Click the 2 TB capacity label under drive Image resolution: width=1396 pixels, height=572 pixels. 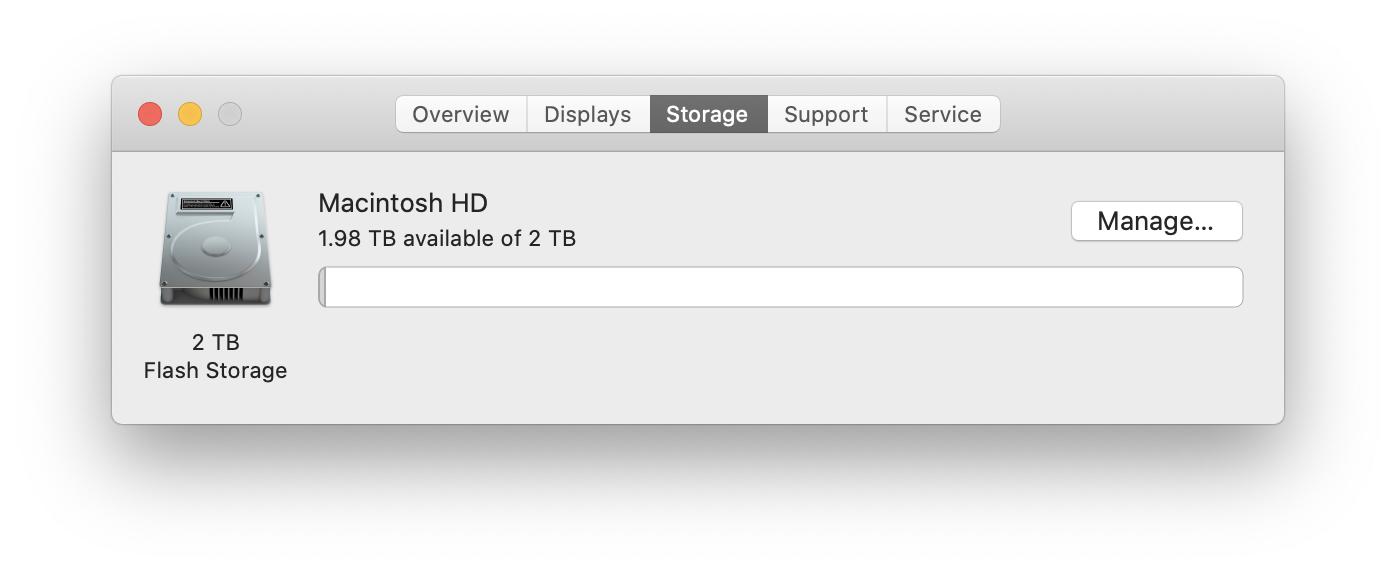coord(216,342)
